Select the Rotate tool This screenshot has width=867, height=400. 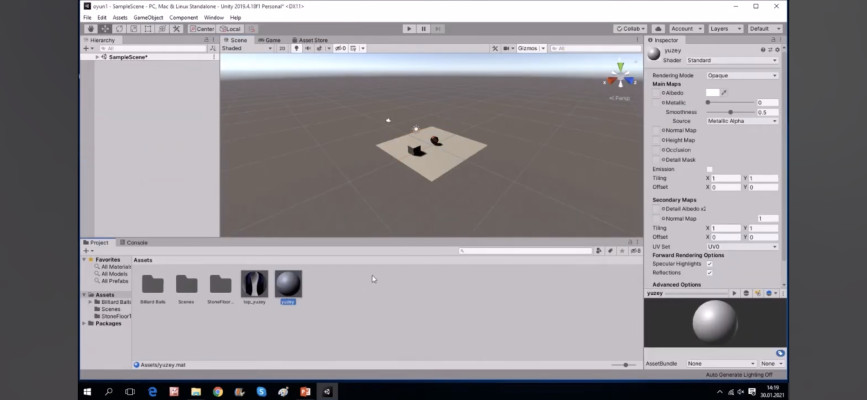pos(119,29)
